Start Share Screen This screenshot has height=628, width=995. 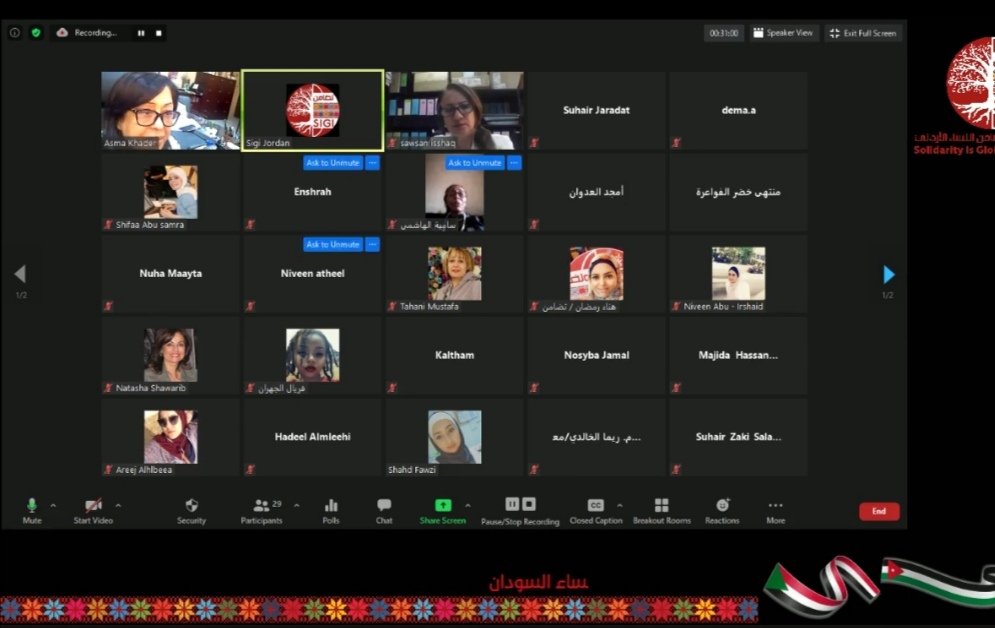(x=443, y=508)
